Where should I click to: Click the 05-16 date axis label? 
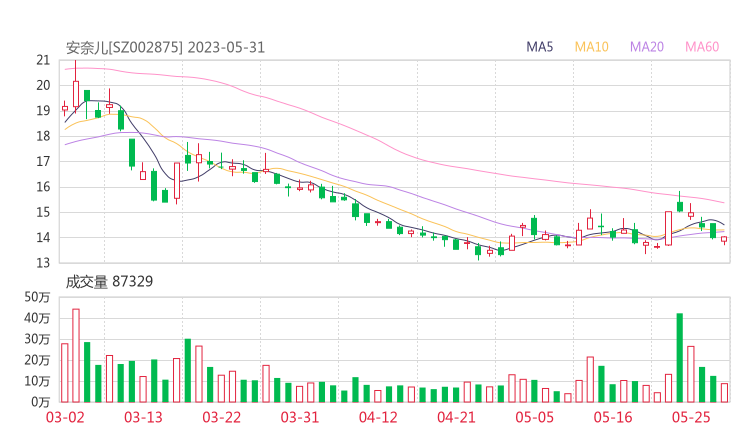tap(613, 417)
